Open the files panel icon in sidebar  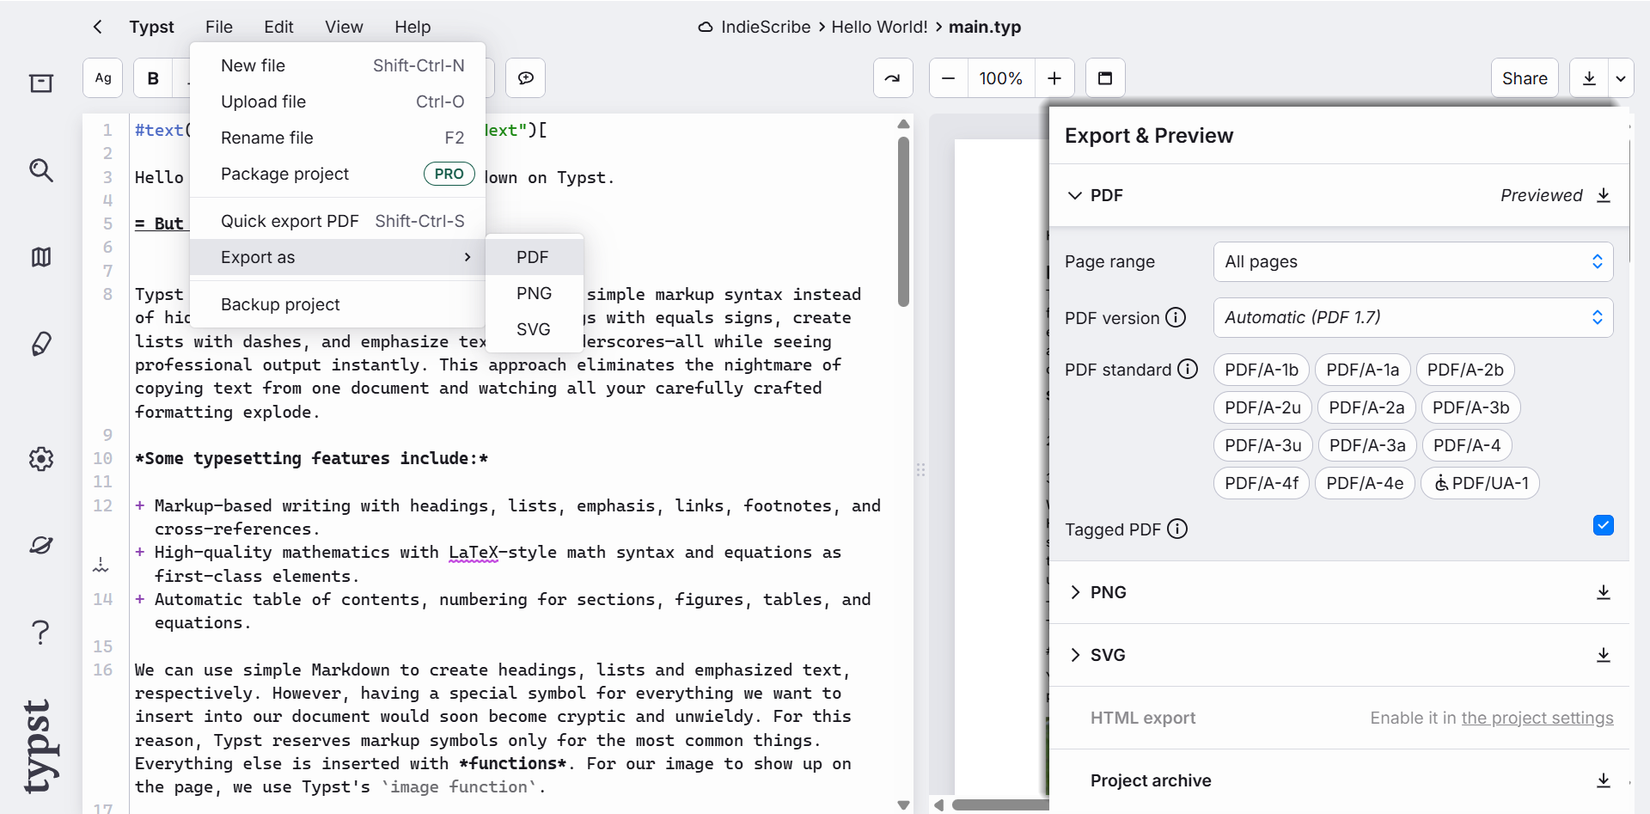coord(41,83)
